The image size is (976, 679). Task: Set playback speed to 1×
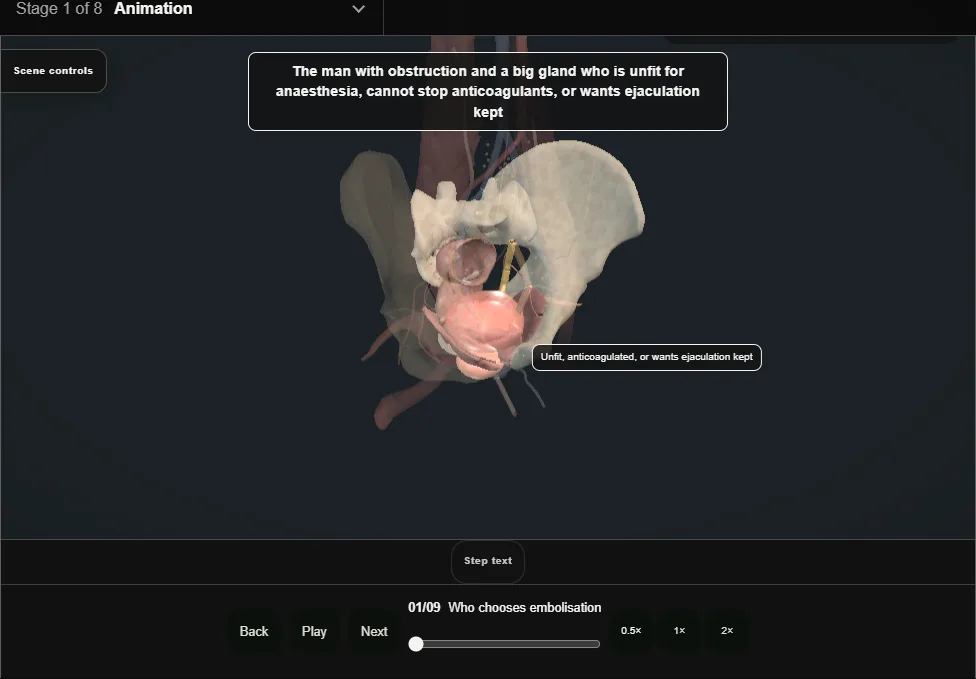point(679,631)
